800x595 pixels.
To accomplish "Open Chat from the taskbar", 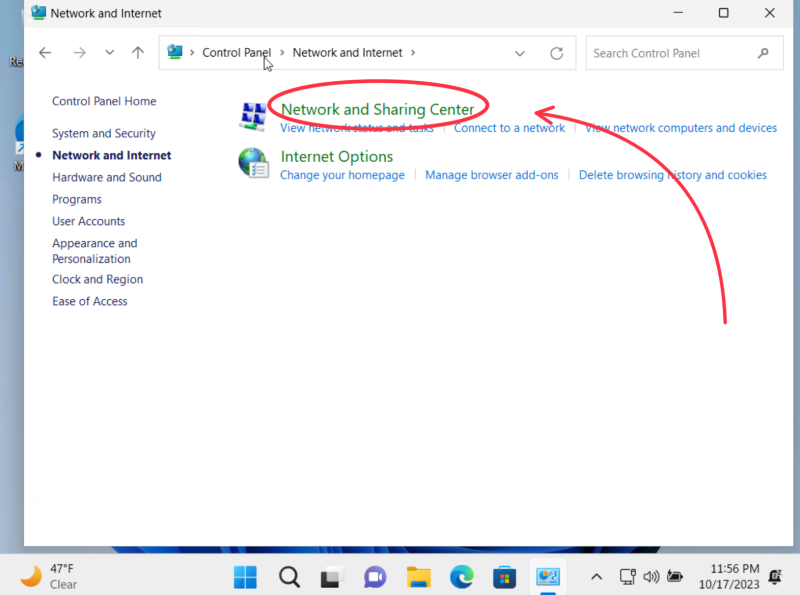I will pyautogui.click(x=374, y=577).
